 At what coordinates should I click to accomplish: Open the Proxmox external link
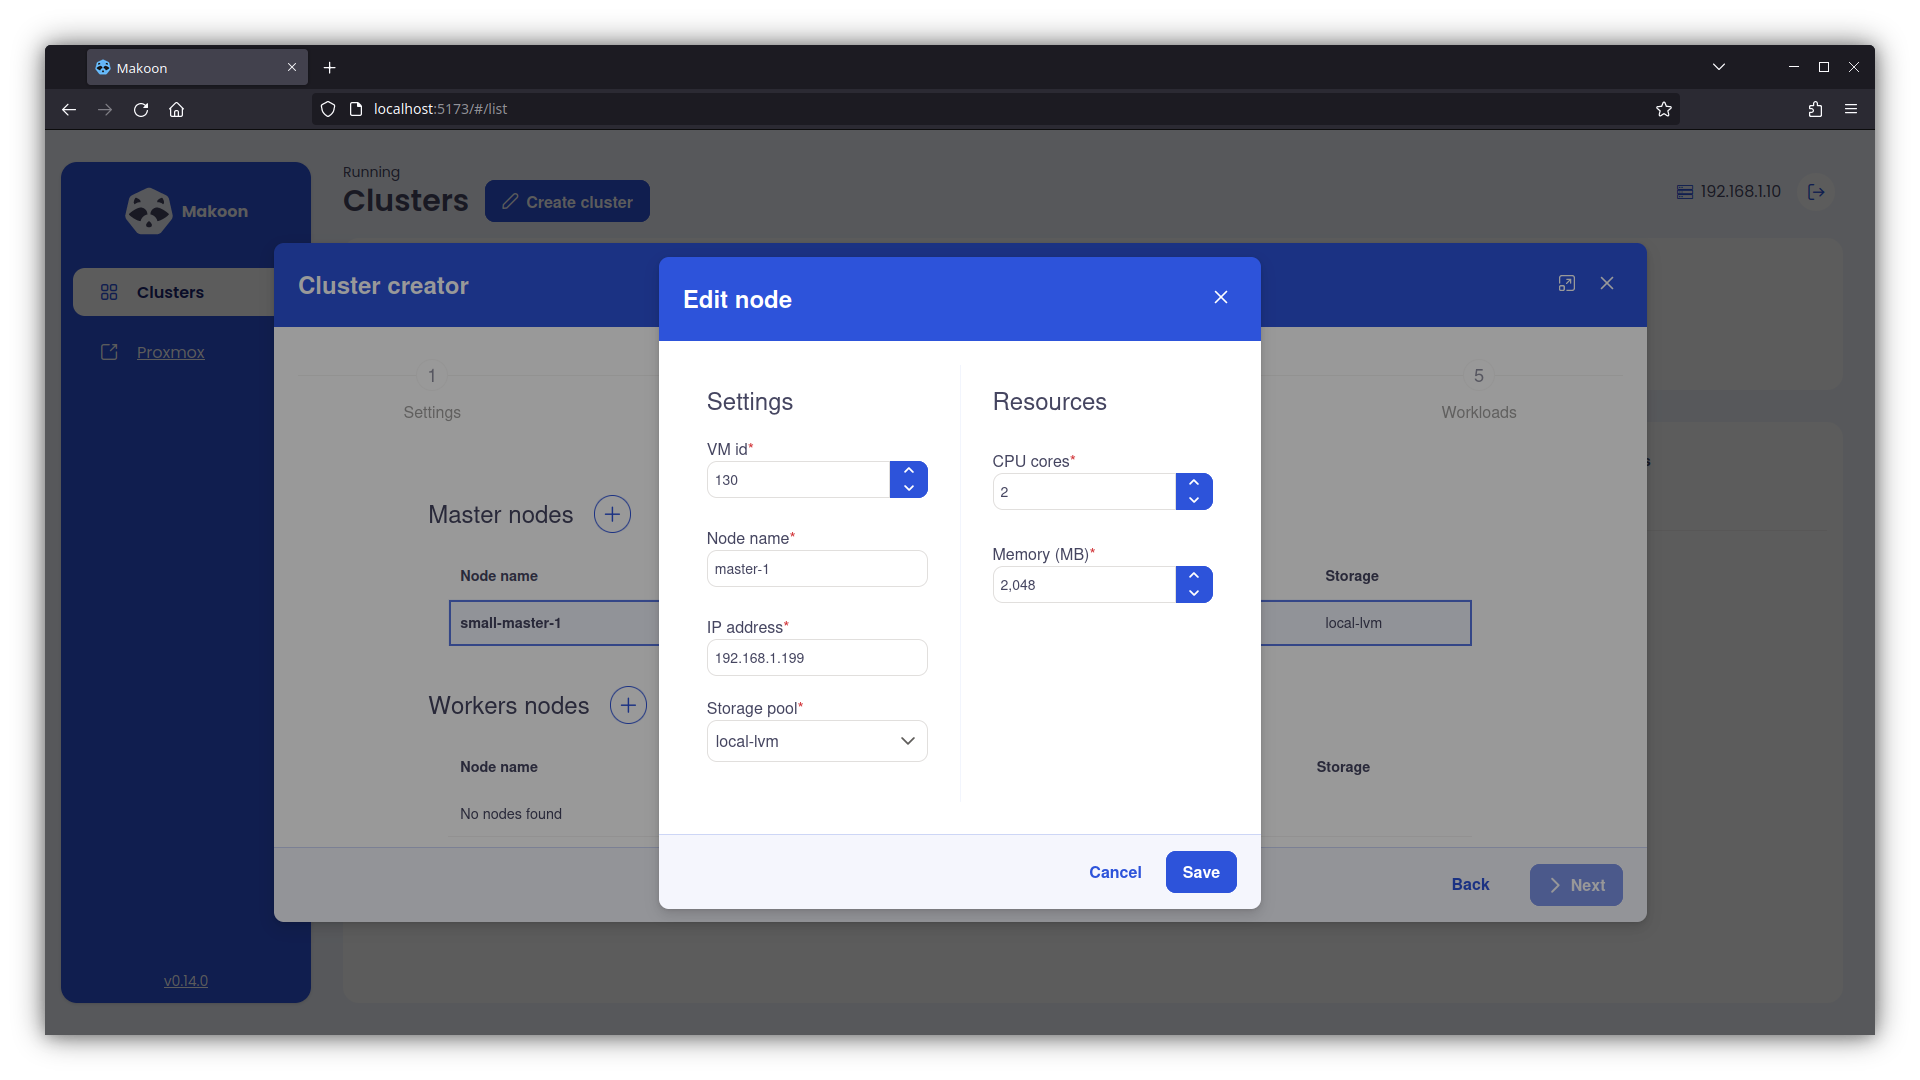pyautogui.click(x=170, y=352)
